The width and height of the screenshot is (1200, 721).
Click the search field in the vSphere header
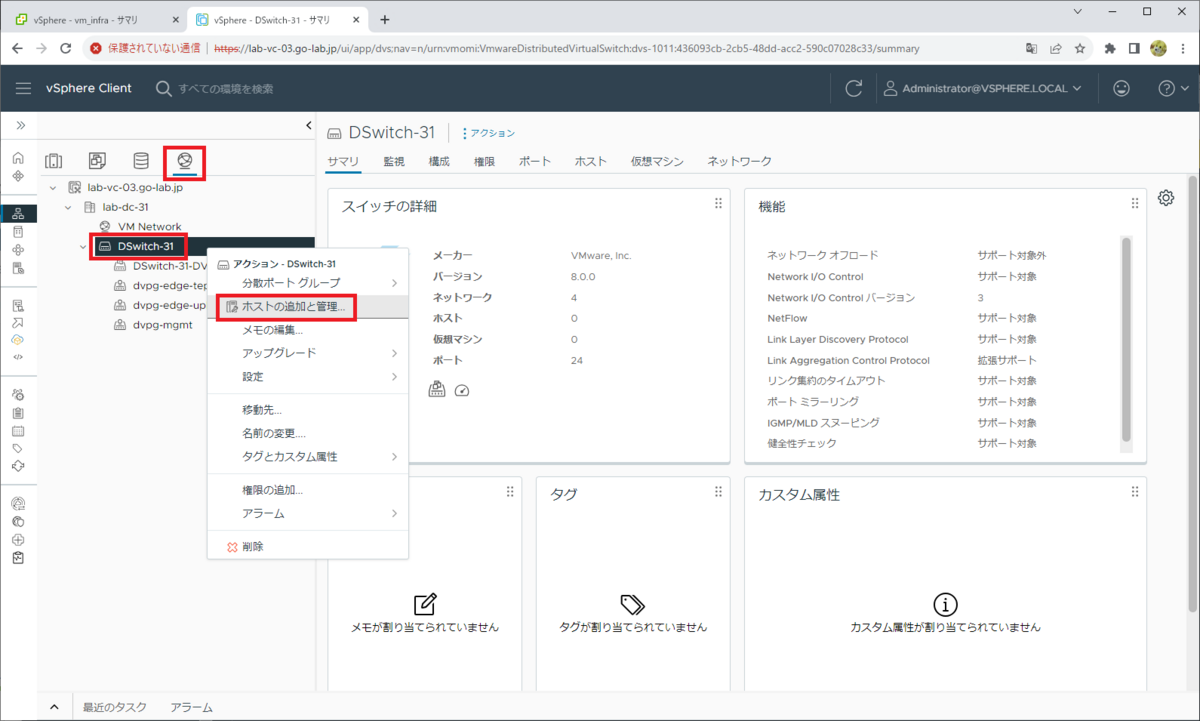225,88
